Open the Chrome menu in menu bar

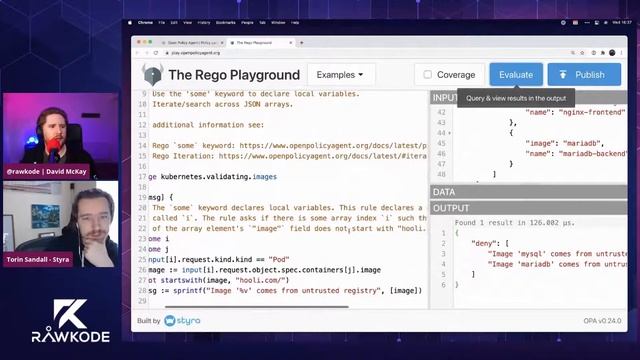click(145, 23)
